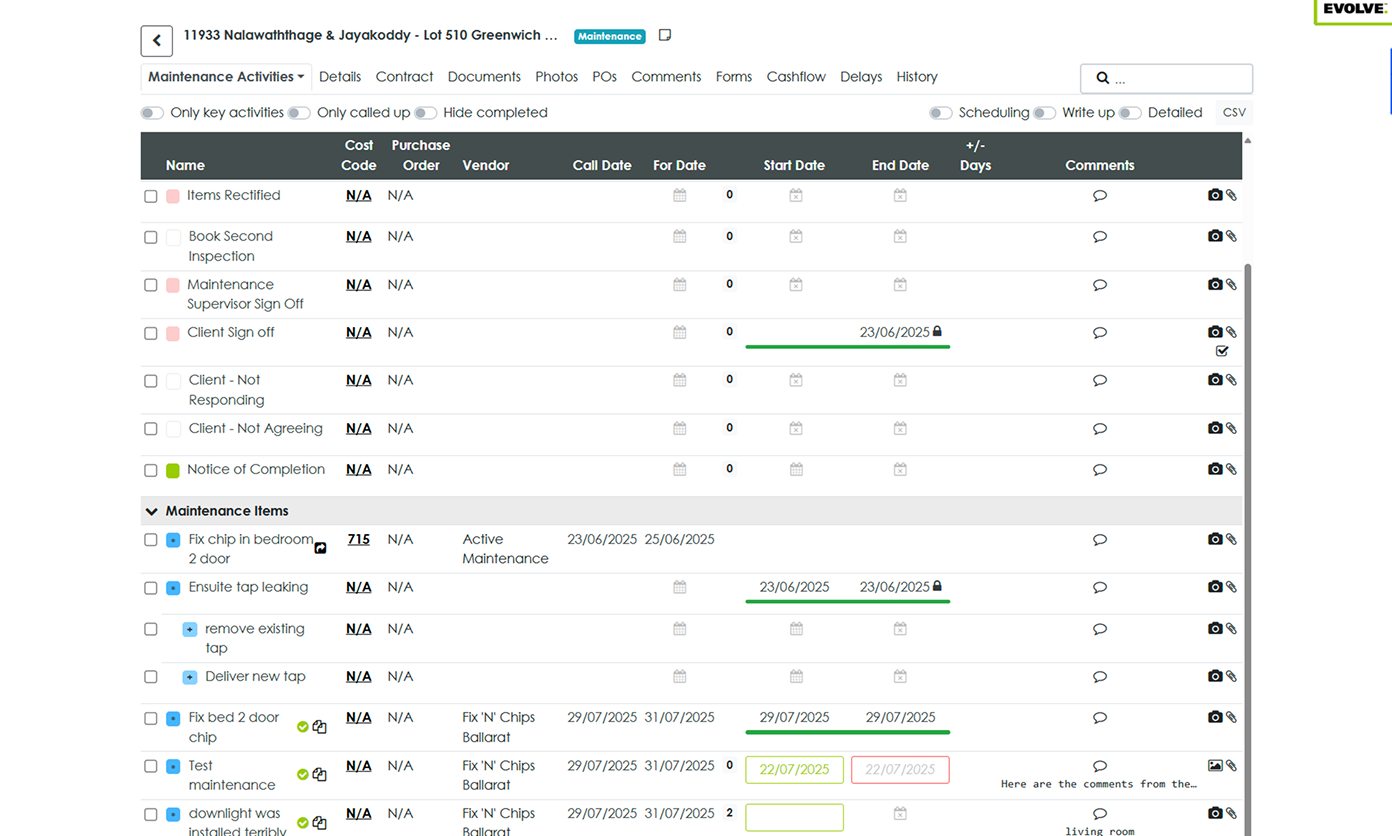1392x836 pixels.
Task: Open the Maintenance Activities dropdown
Action: coord(226,77)
